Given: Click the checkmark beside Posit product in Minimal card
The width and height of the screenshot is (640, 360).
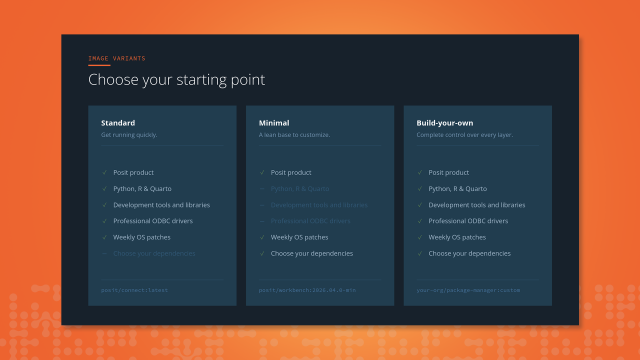Looking at the screenshot, I should (262, 172).
